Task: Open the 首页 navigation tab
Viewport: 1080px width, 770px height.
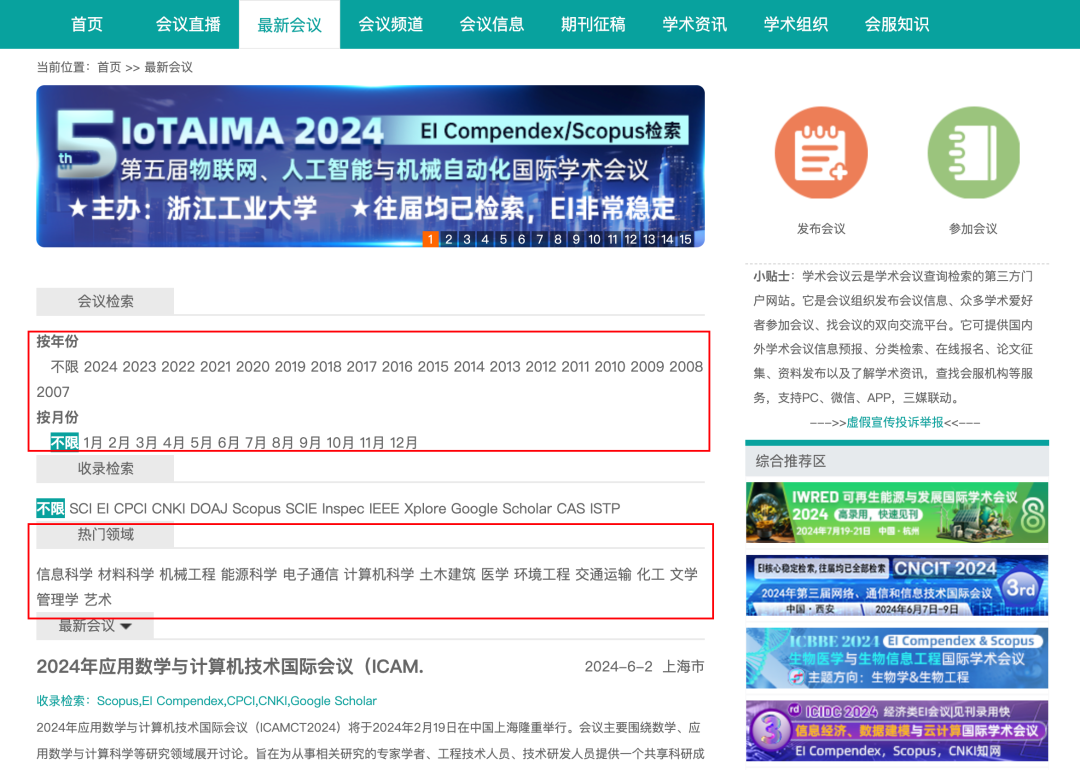Action: click(x=87, y=24)
